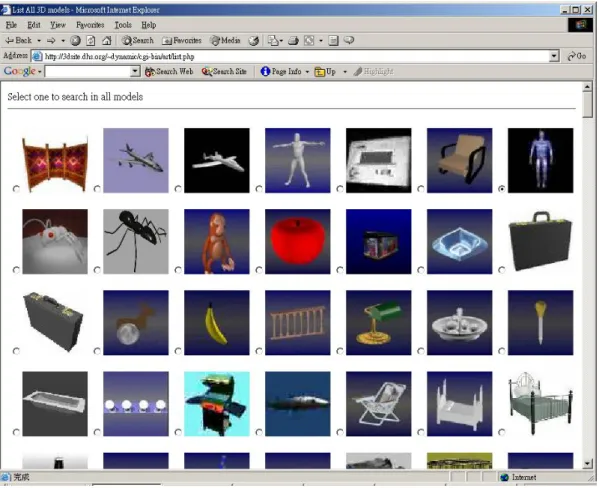This screenshot has height=488, width=599.
Task: Open the Media toolbar button
Action: point(225,41)
